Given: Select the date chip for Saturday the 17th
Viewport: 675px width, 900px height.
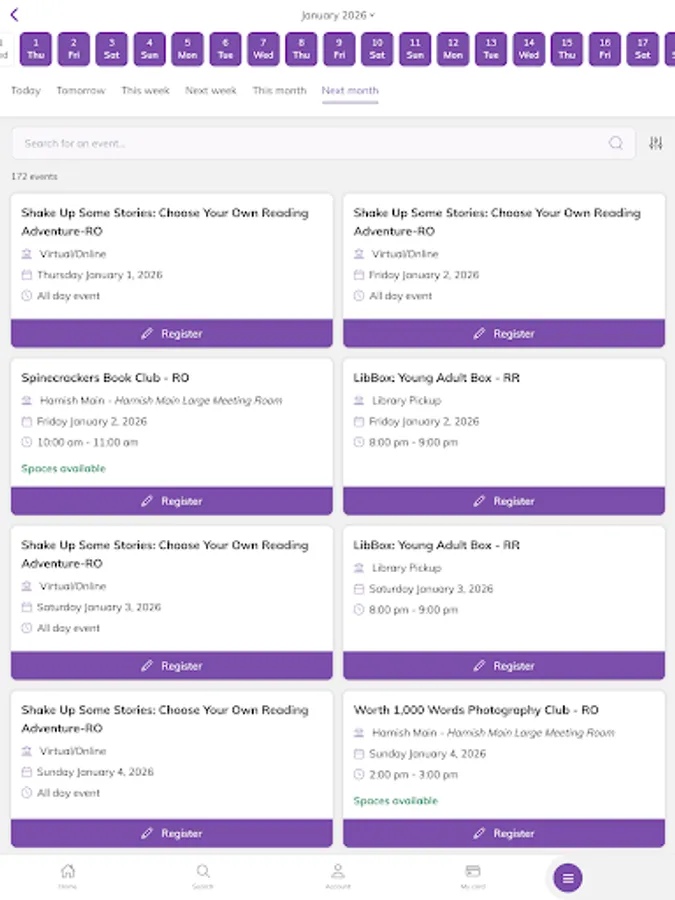Looking at the screenshot, I should pyautogui.click(x=642, y=48).
